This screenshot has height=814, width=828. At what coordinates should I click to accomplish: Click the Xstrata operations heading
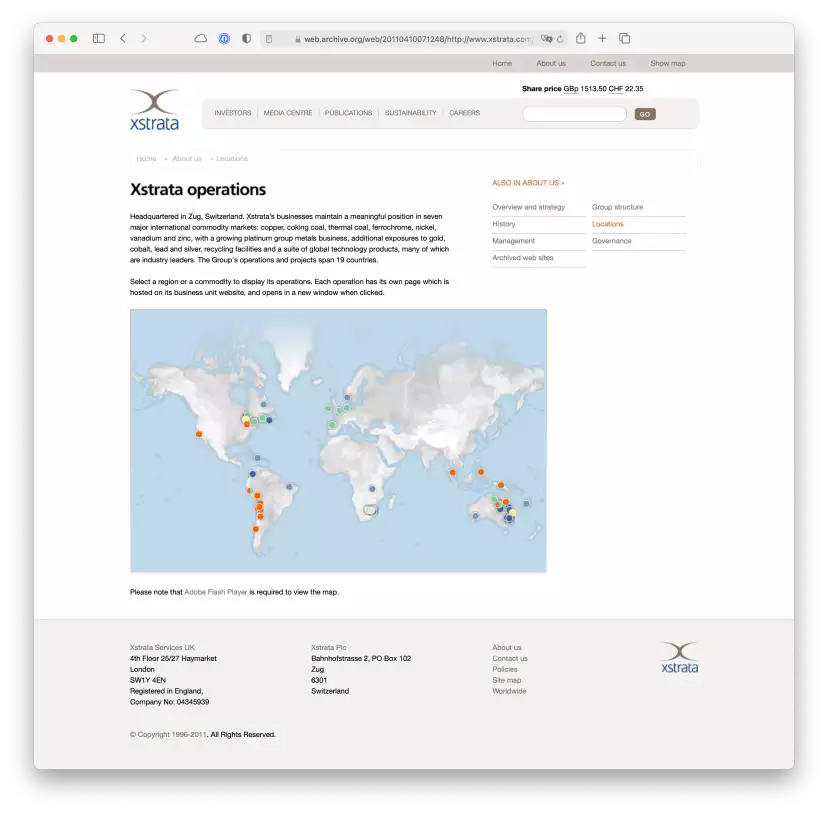pos(198,190)
